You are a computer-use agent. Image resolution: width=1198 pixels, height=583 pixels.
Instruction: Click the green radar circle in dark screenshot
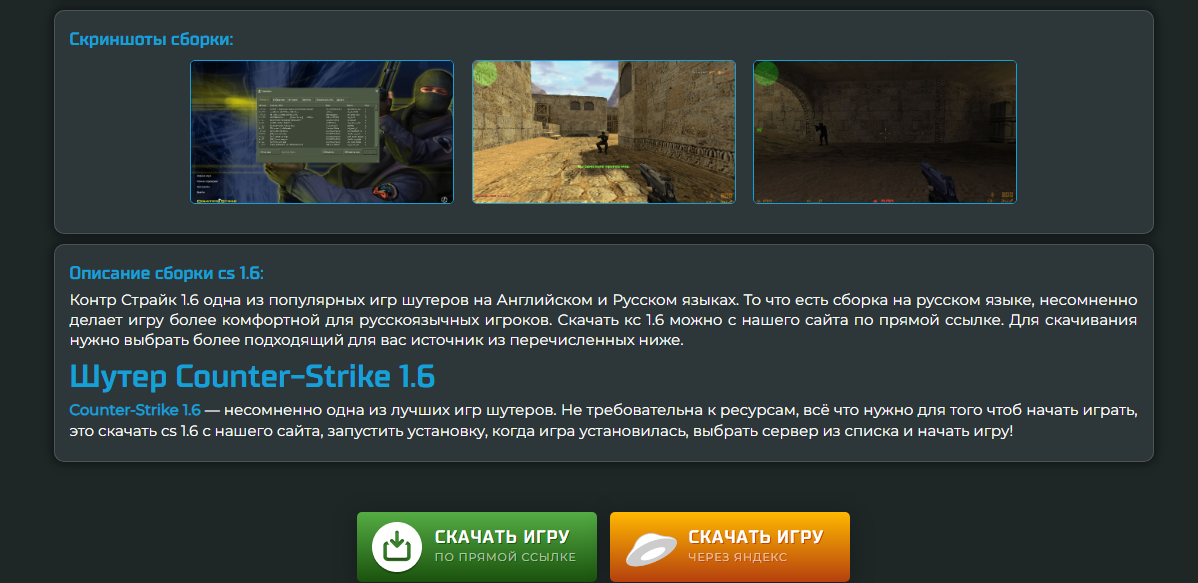pos(767,74)
